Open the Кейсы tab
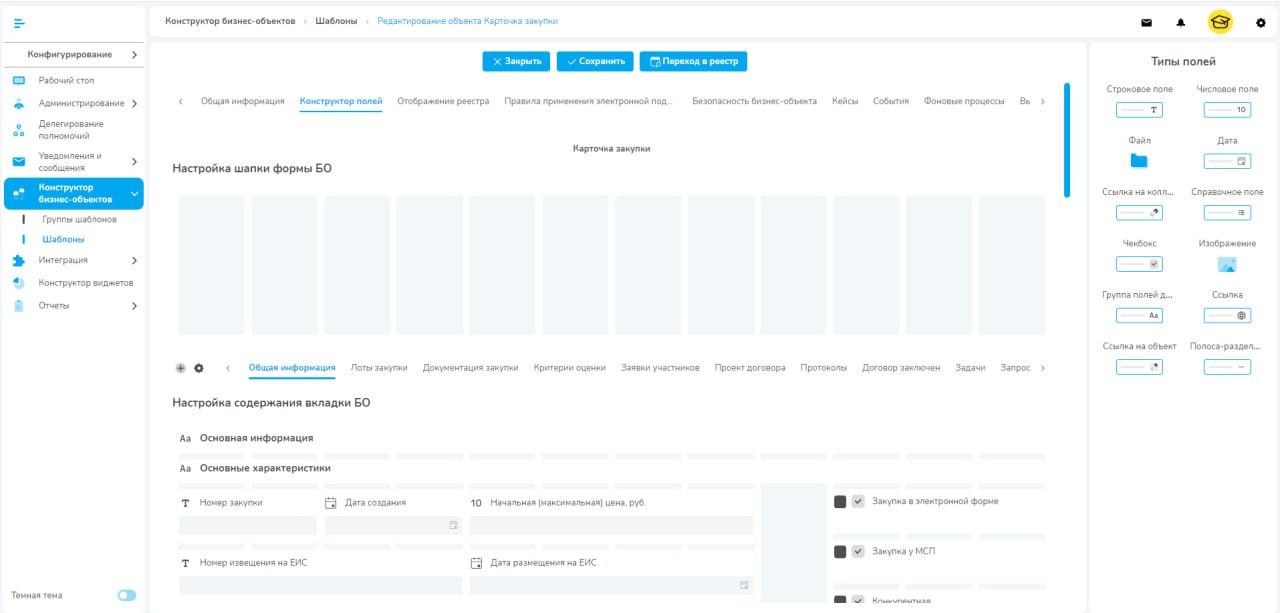The height and width of the screenshot is (613, 1280). tap(845, 101)
